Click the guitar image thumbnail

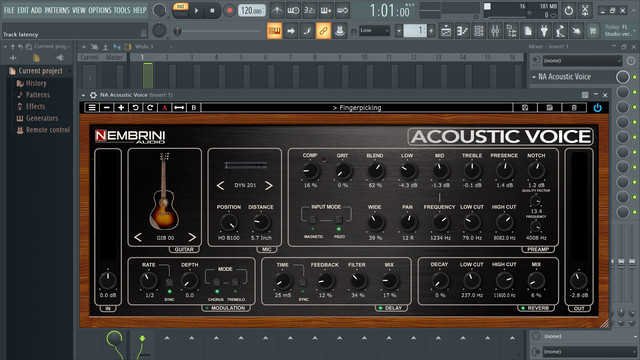click(x=164, y=191)
